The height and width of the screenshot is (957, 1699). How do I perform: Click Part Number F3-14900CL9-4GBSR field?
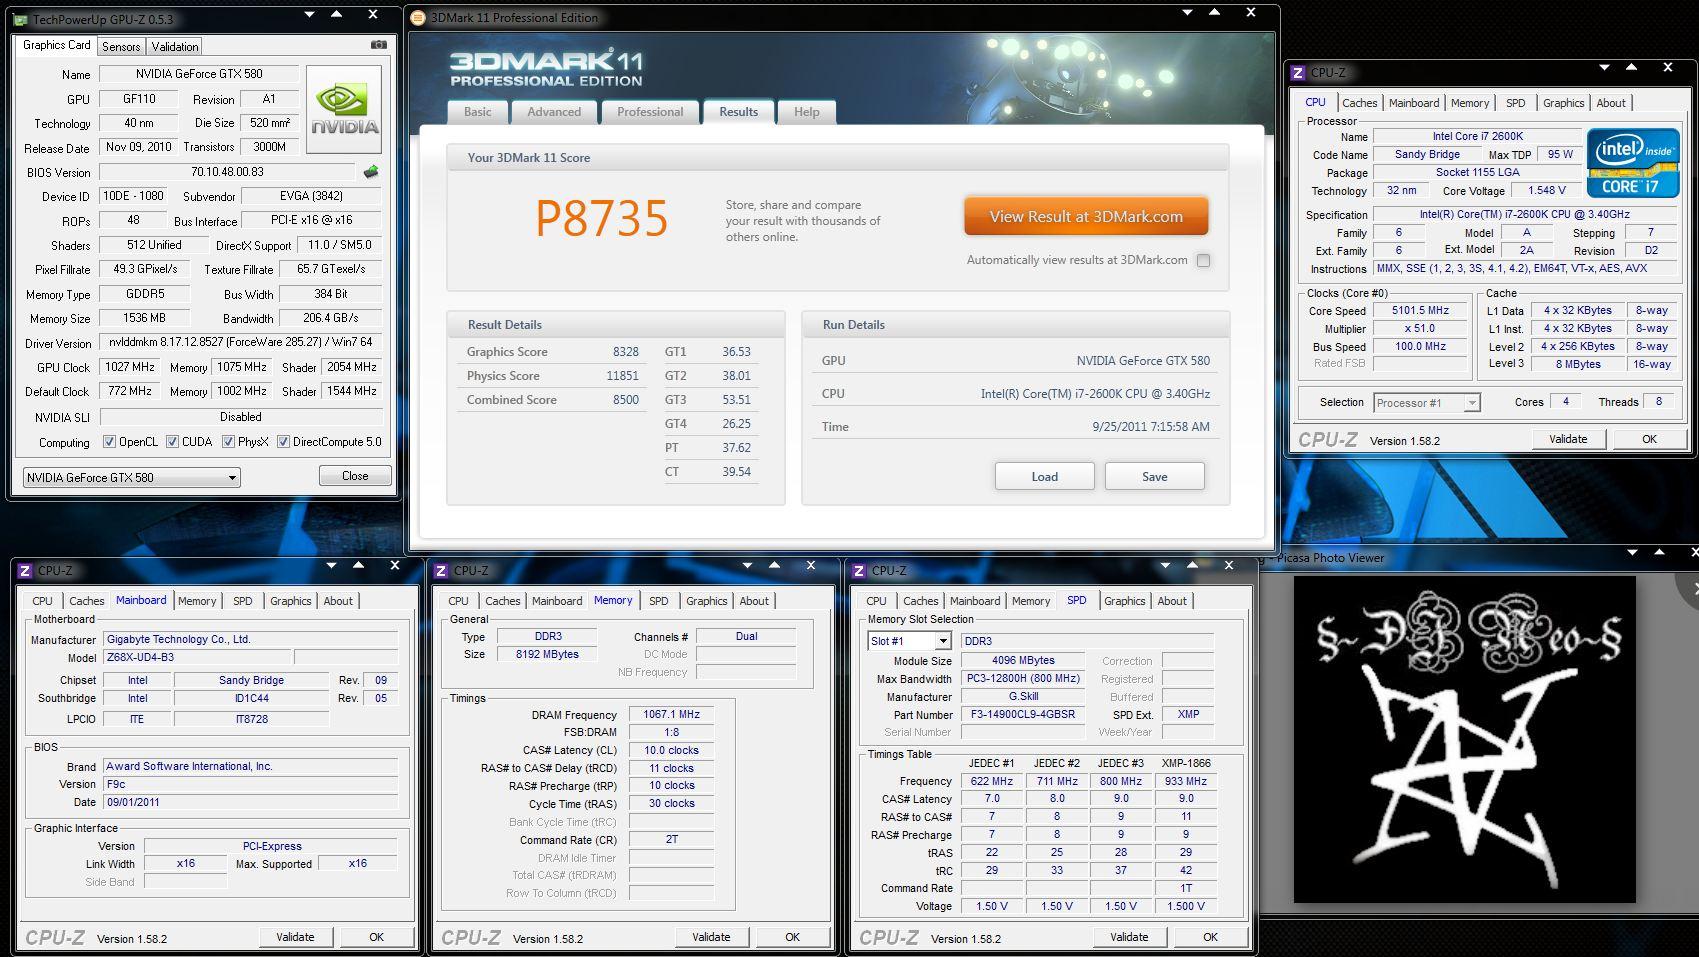(1023, 715)
